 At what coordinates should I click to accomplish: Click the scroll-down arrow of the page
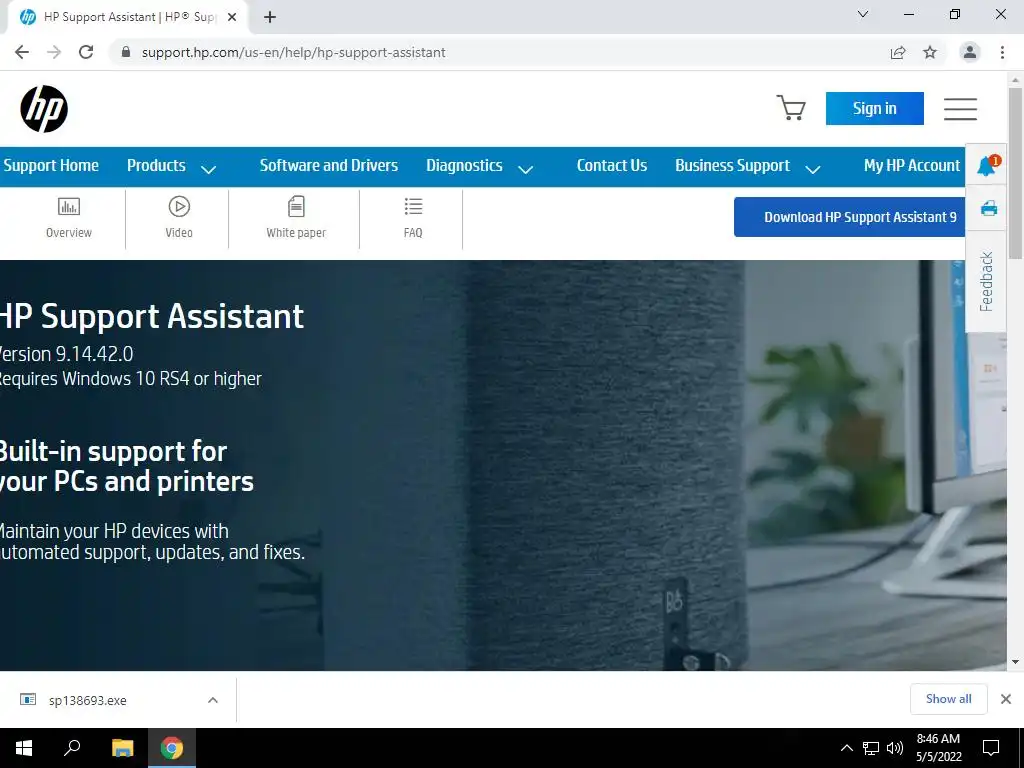(x=1015, y=662)
